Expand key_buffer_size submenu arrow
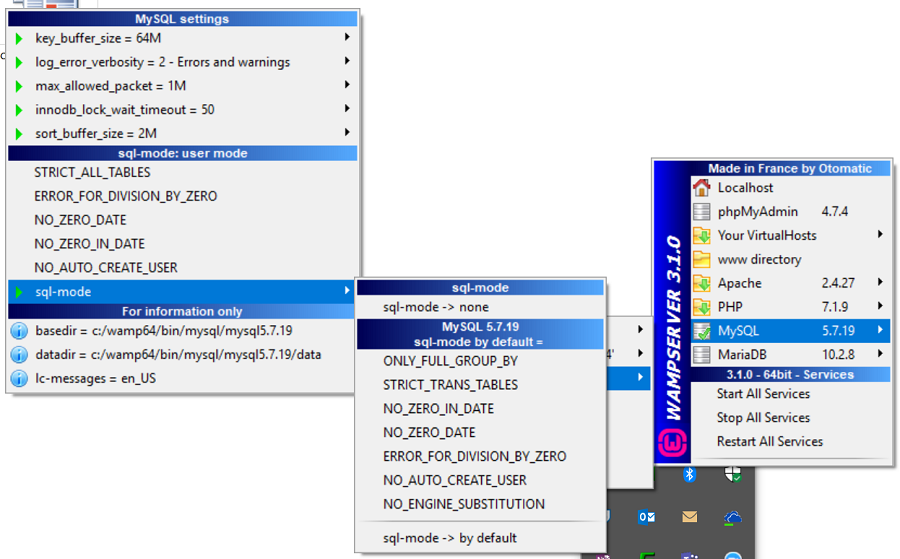Viewport: 900px width, 559px height. click(x=347, y=37)
